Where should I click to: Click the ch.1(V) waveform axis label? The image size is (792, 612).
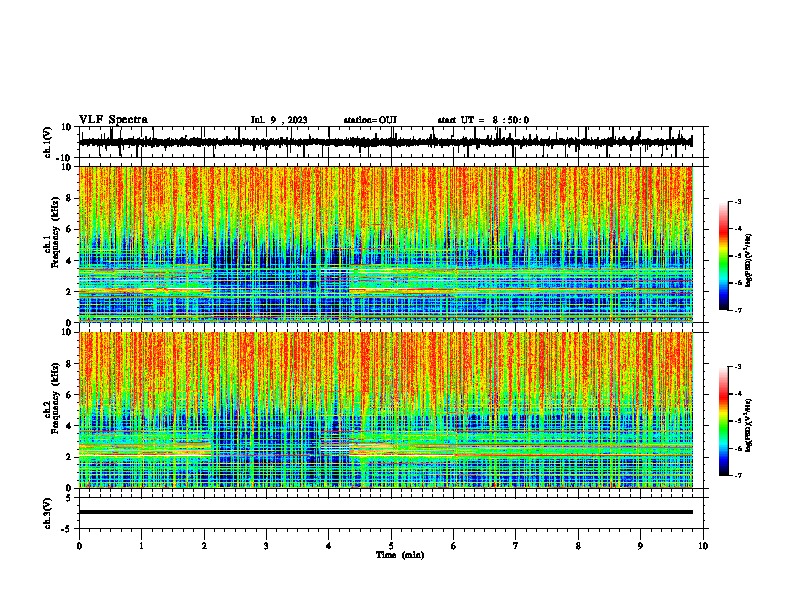(x=48, y=142)
